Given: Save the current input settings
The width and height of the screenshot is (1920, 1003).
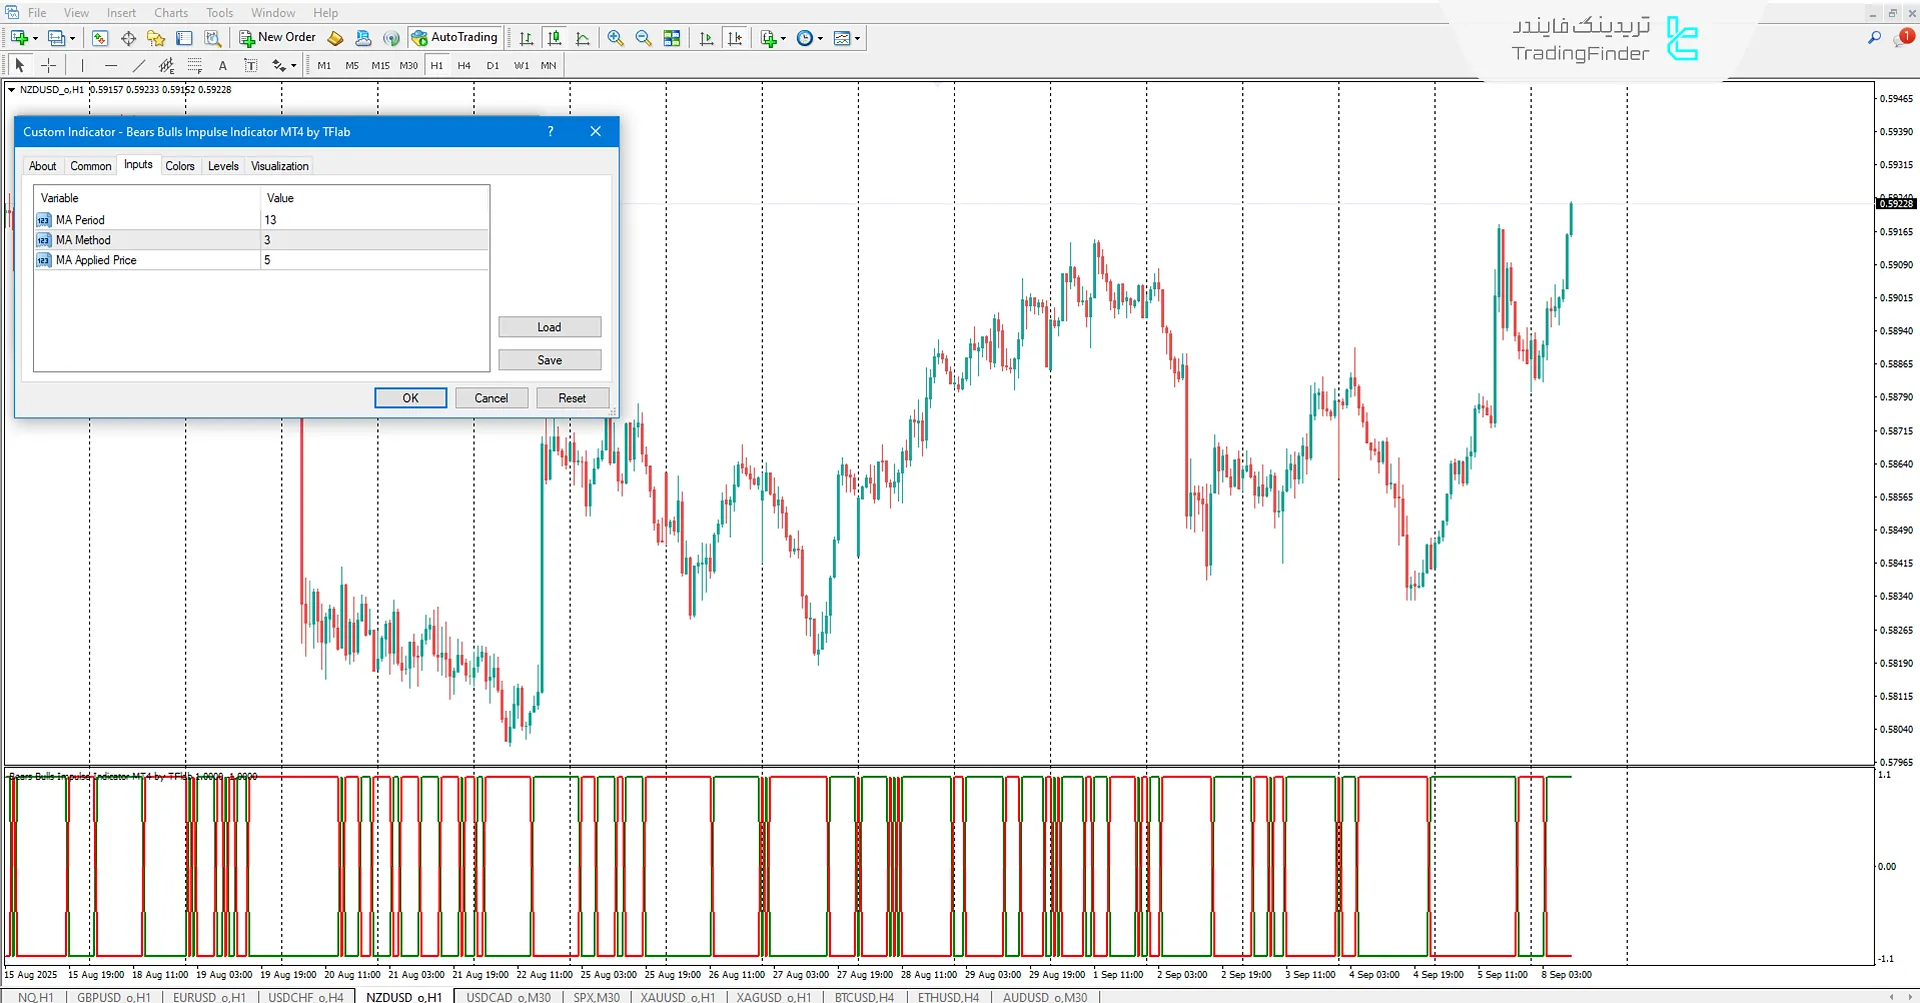Looking at the screenshot, I should coord(549,359).
